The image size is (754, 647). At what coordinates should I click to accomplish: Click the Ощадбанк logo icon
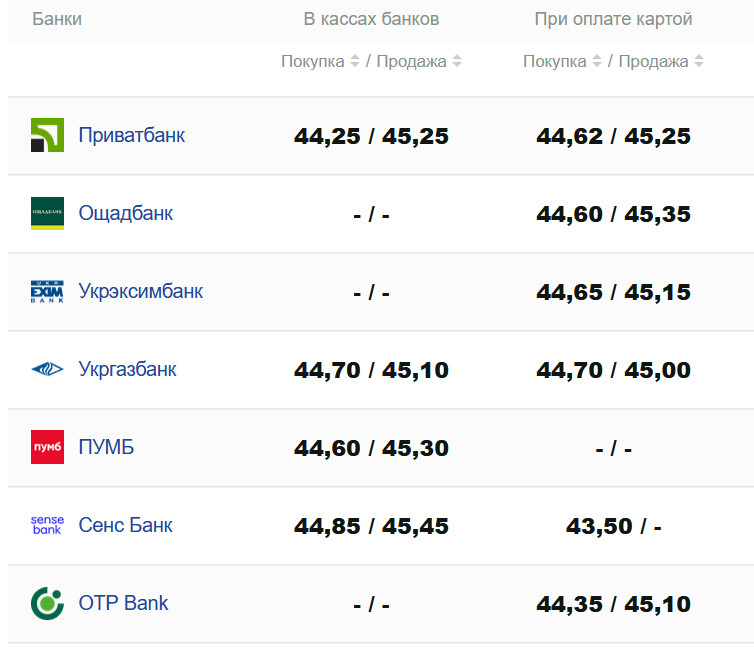click(x=47, y=213)
